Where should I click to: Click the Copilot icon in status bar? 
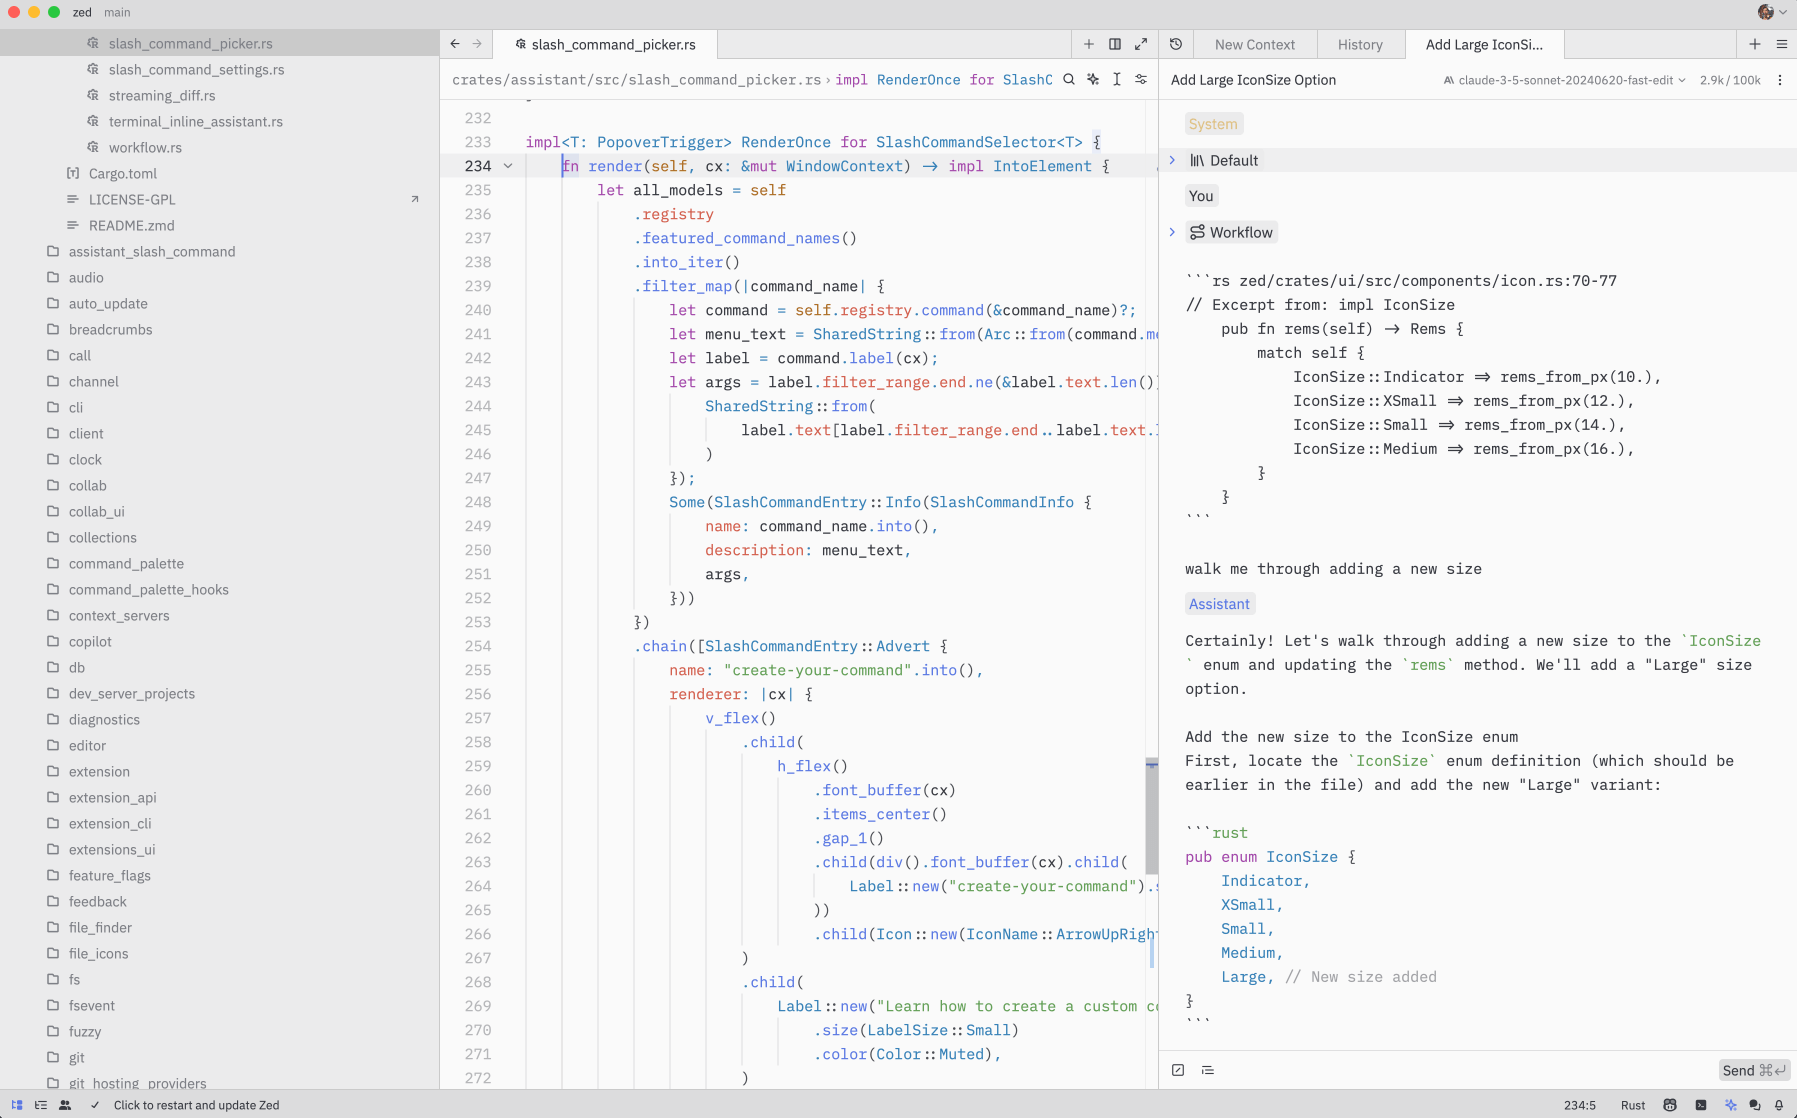(x=1670, y=1105)
